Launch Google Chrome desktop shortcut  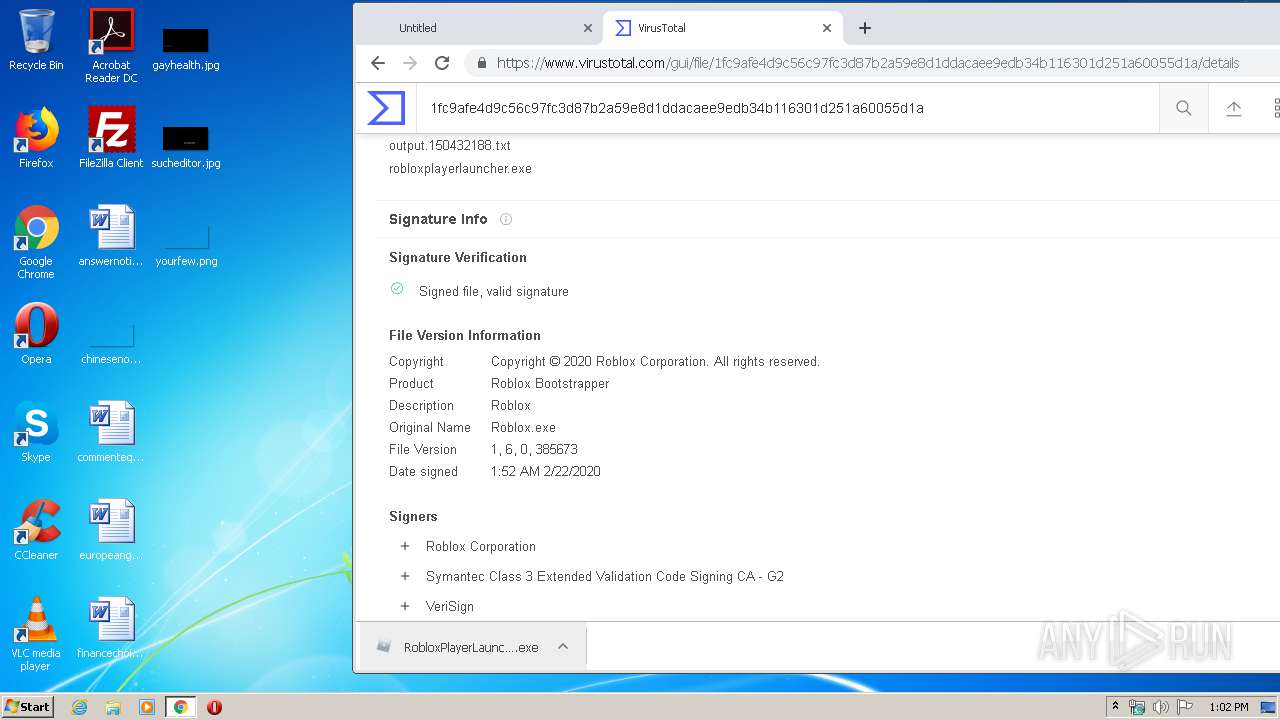pos(36,242)
